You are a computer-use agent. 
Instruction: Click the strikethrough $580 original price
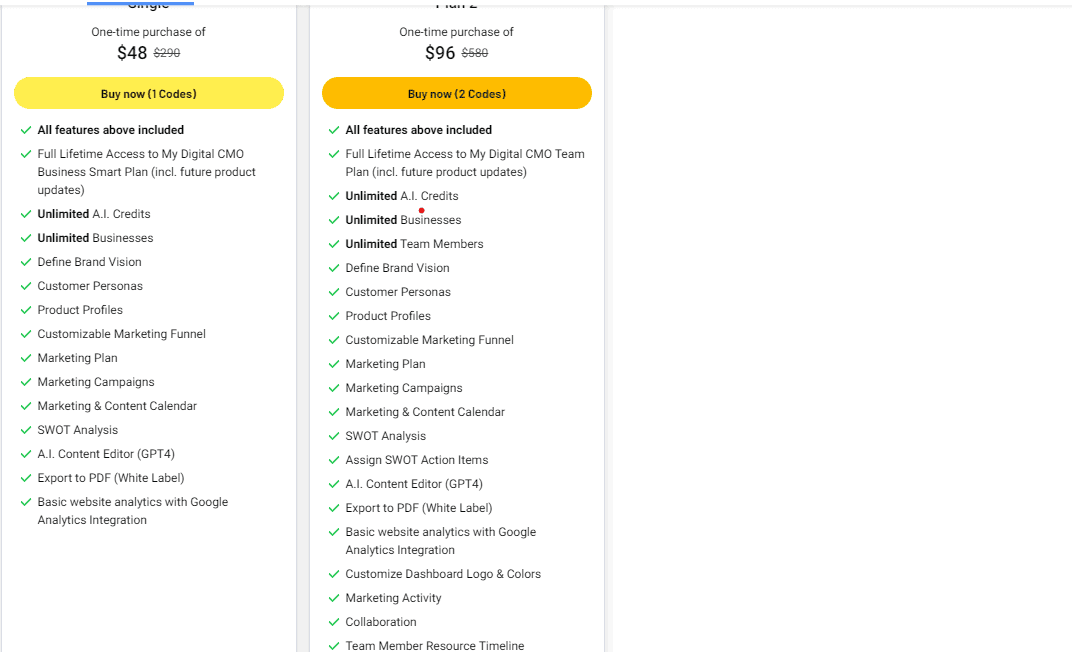474,53
